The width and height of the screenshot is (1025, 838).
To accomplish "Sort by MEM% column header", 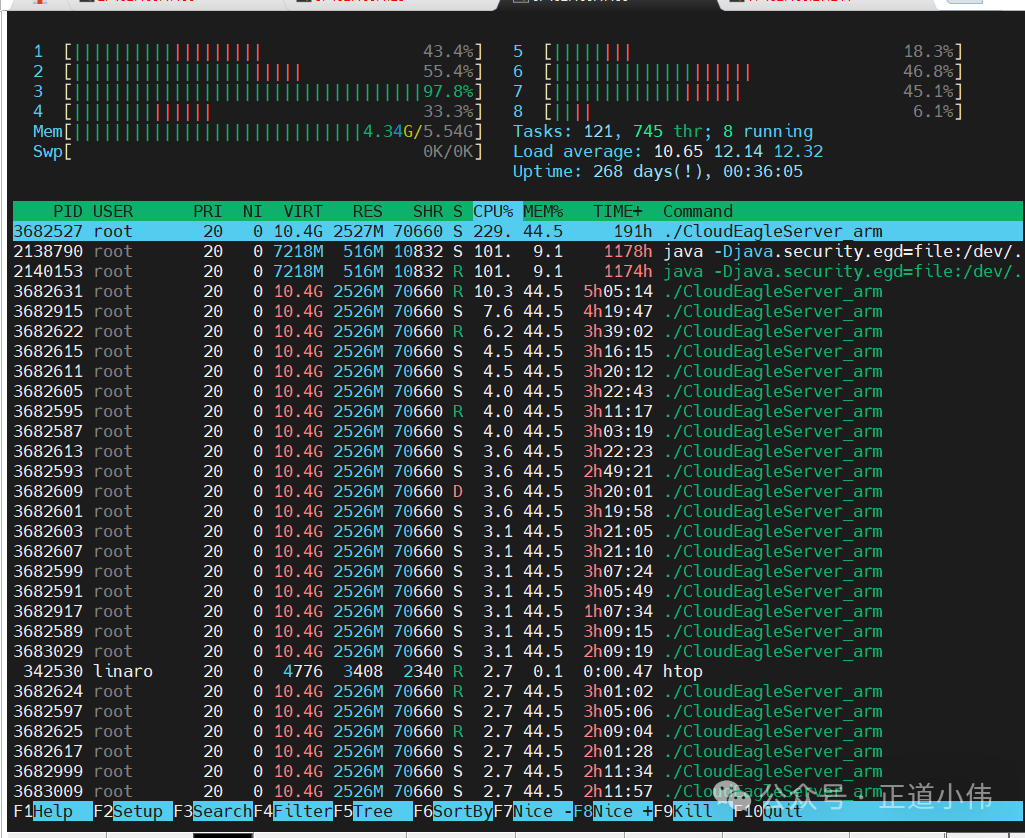I will coord(543,211).
